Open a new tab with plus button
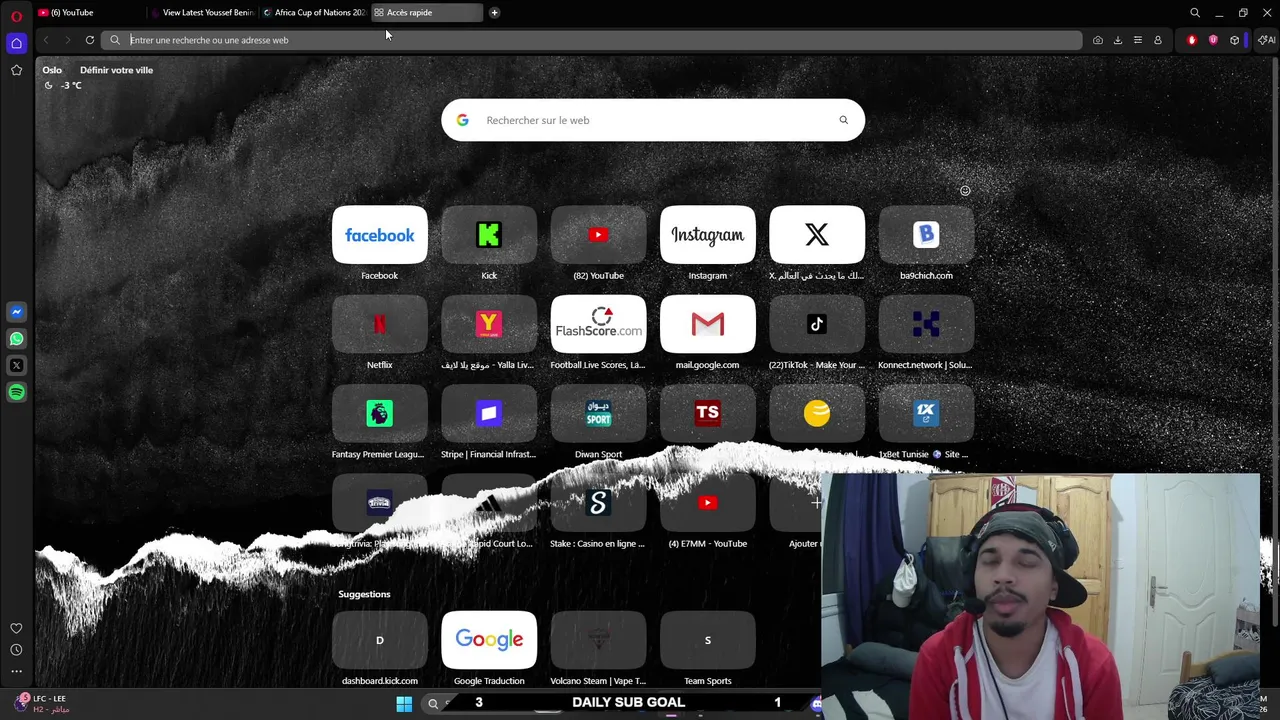This screenshot has width=1280, height=720. [x=494, y=13]
